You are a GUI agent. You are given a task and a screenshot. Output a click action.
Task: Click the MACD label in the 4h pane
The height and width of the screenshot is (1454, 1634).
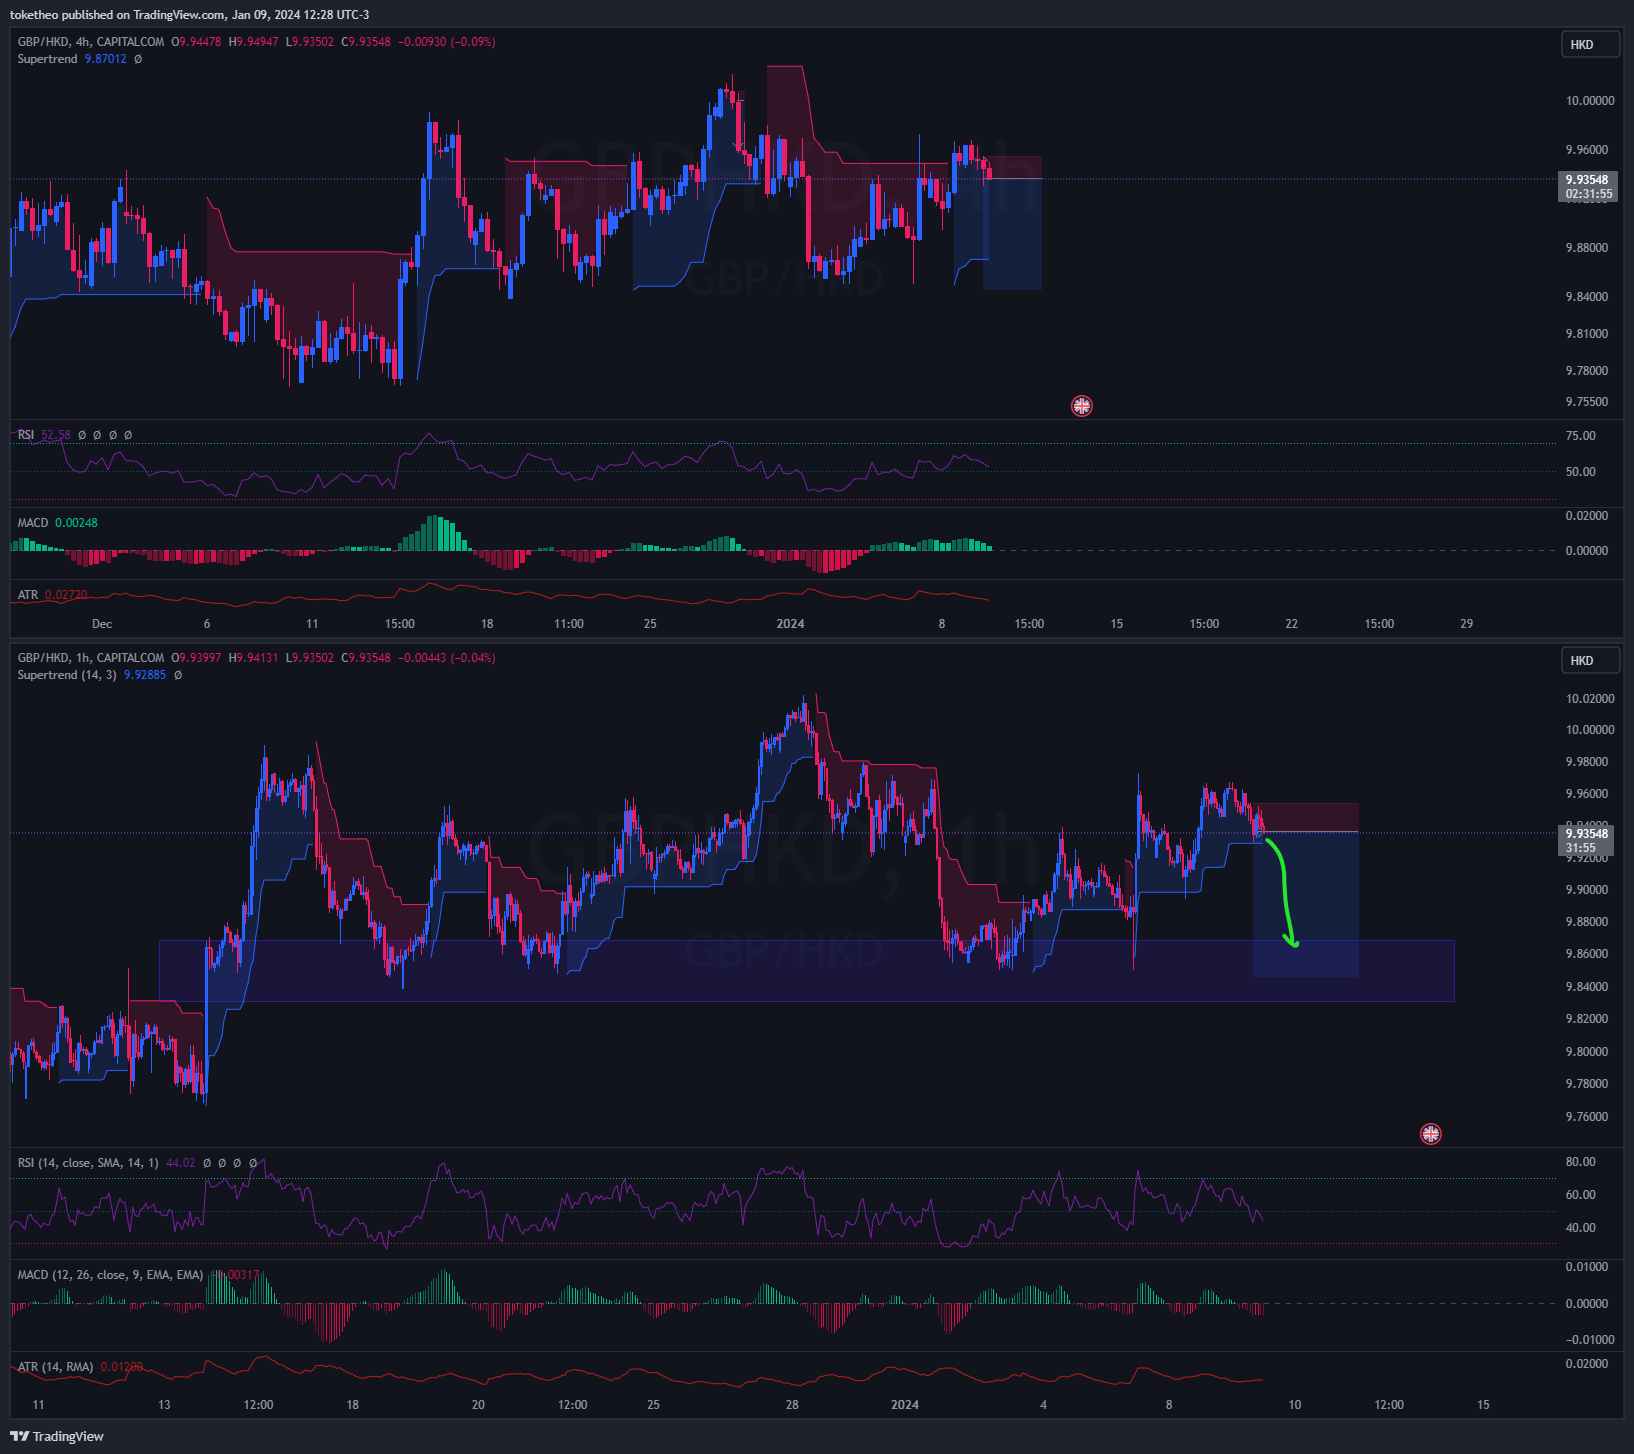pos(33,523)
